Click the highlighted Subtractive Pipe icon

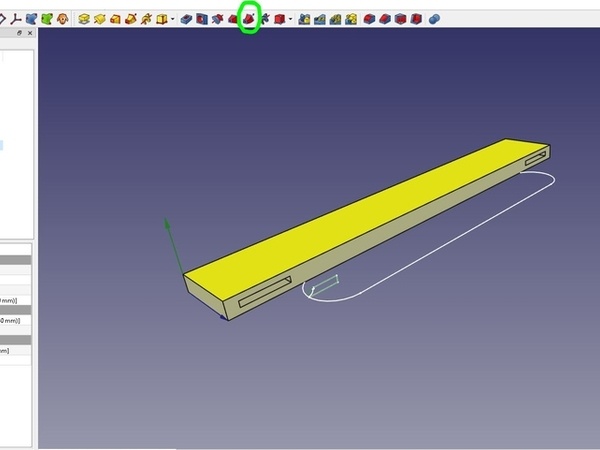pyautogui.click(x=249, y=18)
